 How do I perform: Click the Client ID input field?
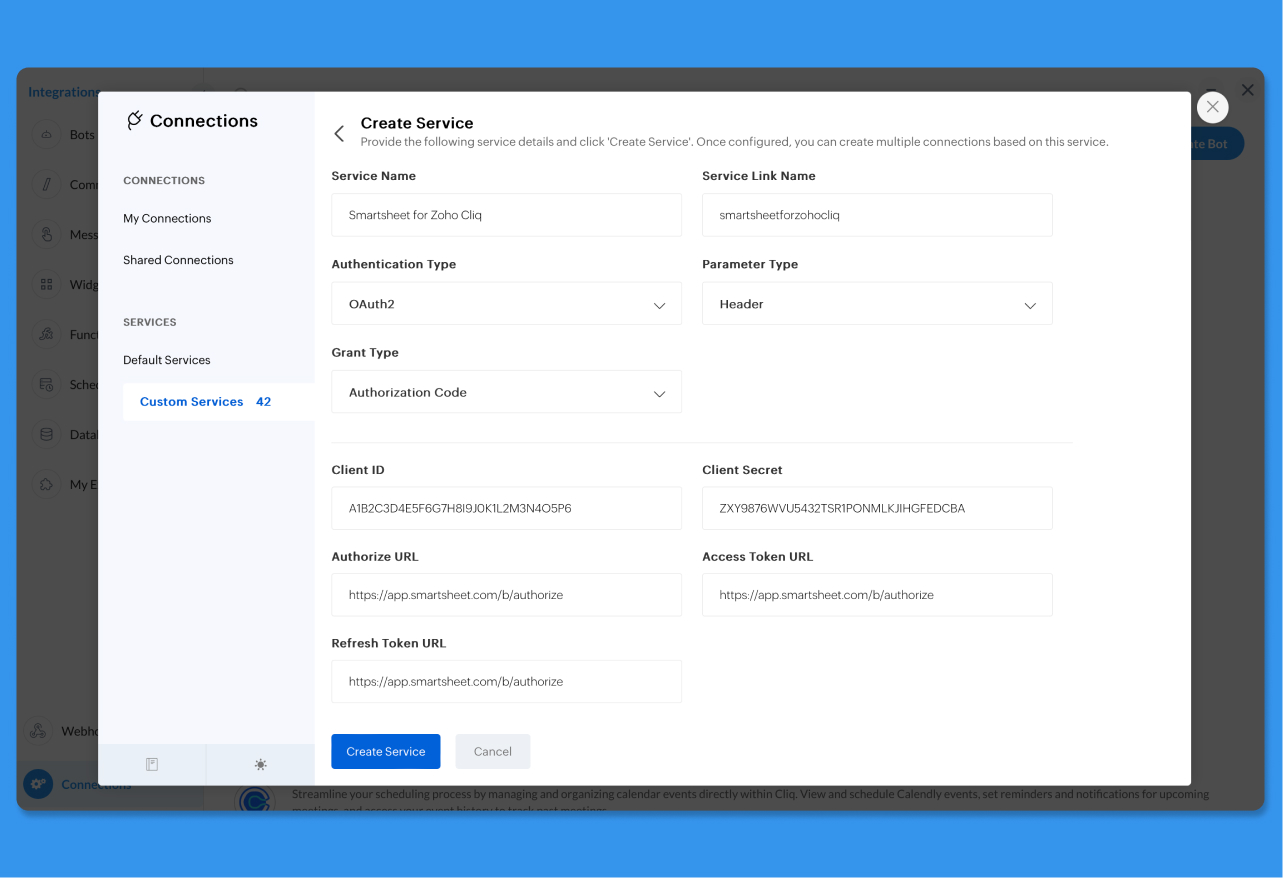(x=507, y=508)
